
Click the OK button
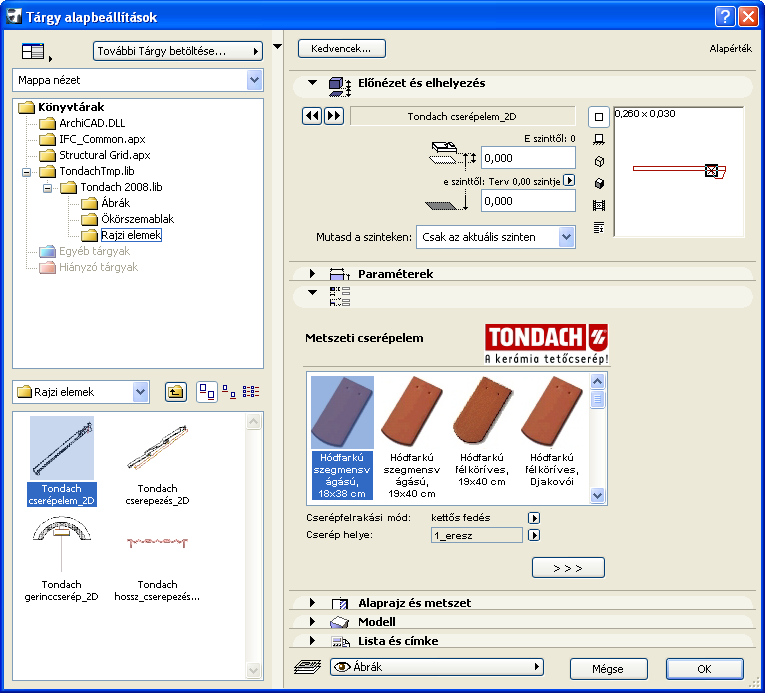(x=705, y=669)
